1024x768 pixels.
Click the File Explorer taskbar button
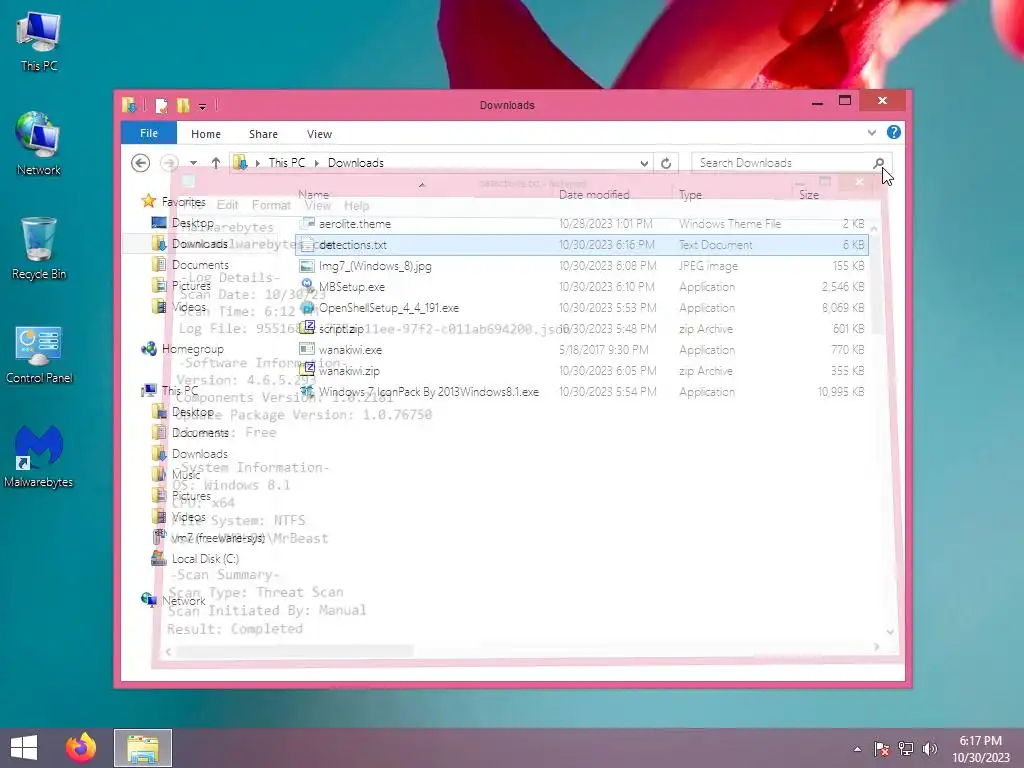(143, 748)
